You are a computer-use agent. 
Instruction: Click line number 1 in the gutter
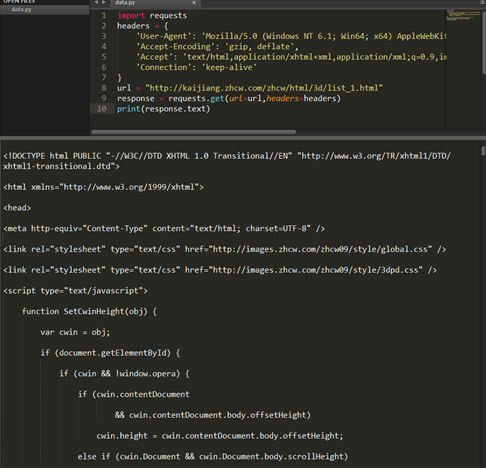104,16
